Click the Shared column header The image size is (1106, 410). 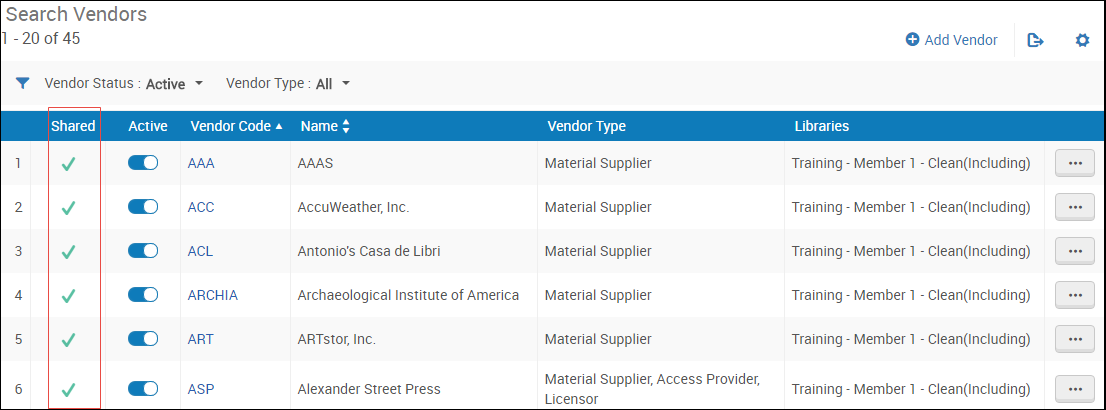click(73, 127)
